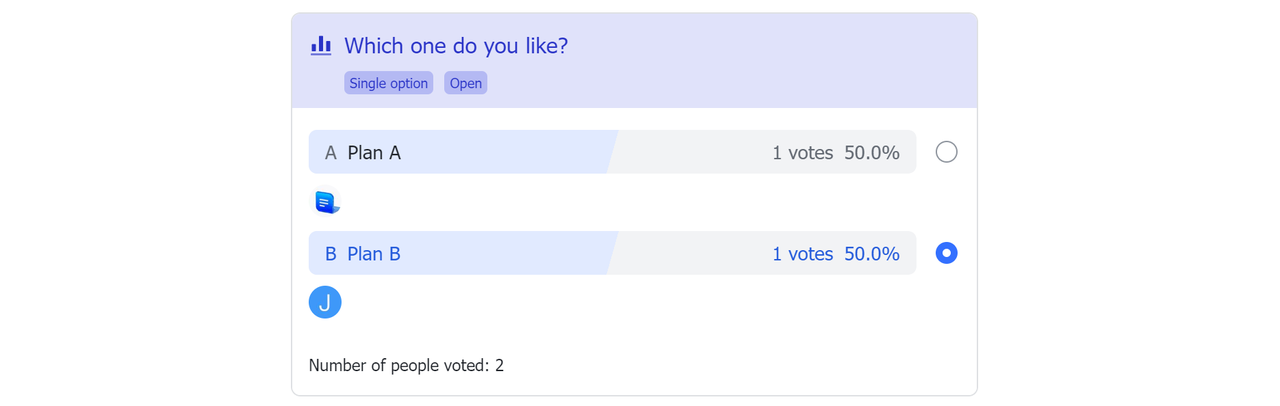This screenshot has width=1280, height=406.
Task: Click the poll title 'Which one do you like?'
Action: coord(456,46)
